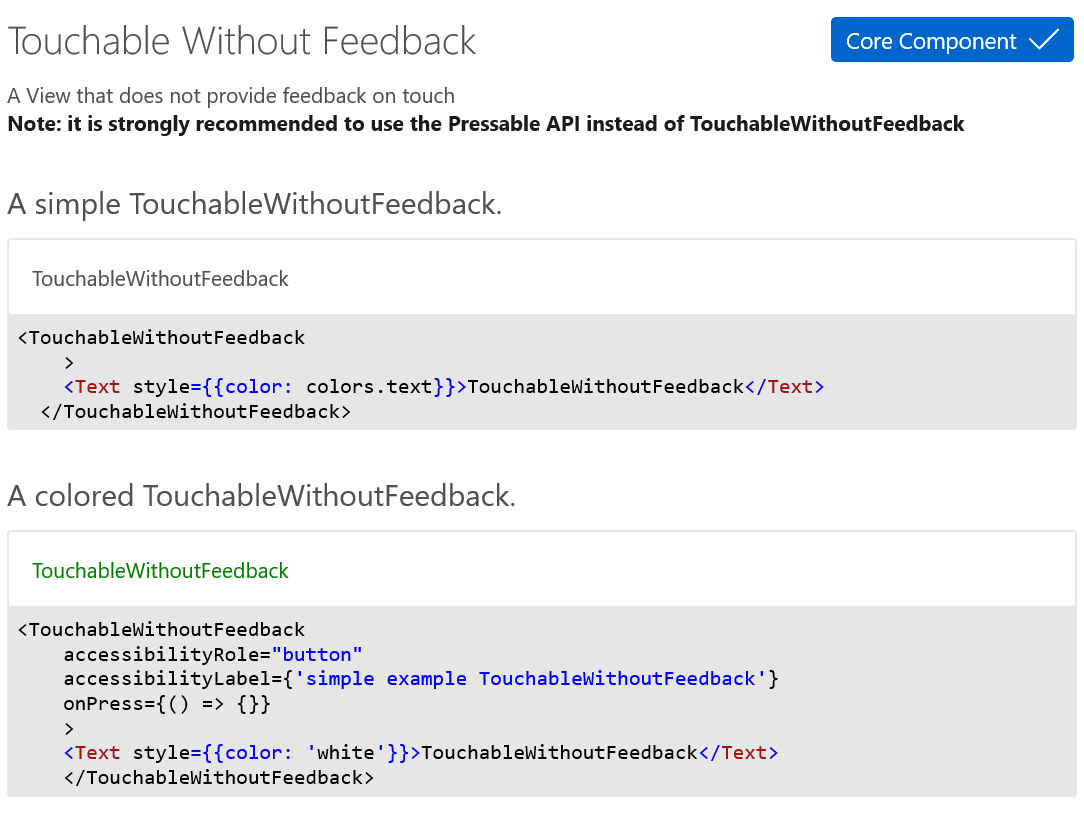Select the accessibilityLabel code line
The image size is (1084, 813).
(x=420, y=678)
